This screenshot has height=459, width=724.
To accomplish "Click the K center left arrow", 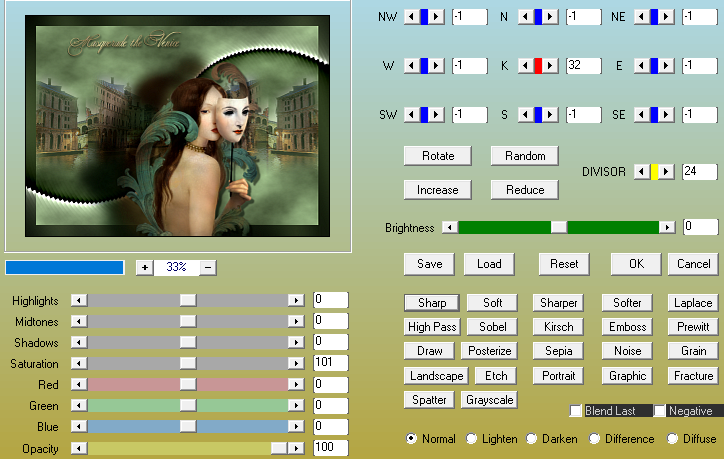I will pos(525,66).
